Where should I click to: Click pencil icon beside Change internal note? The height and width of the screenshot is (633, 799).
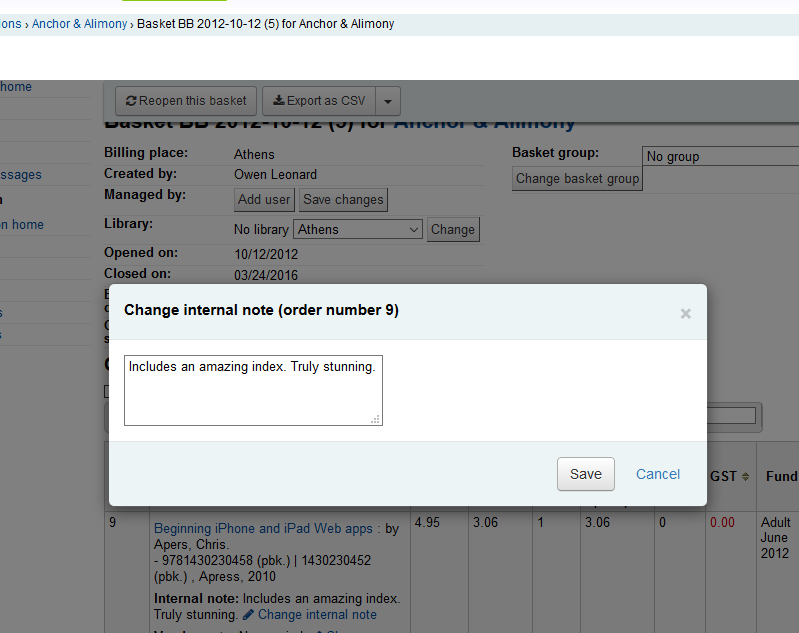[249, 615]
